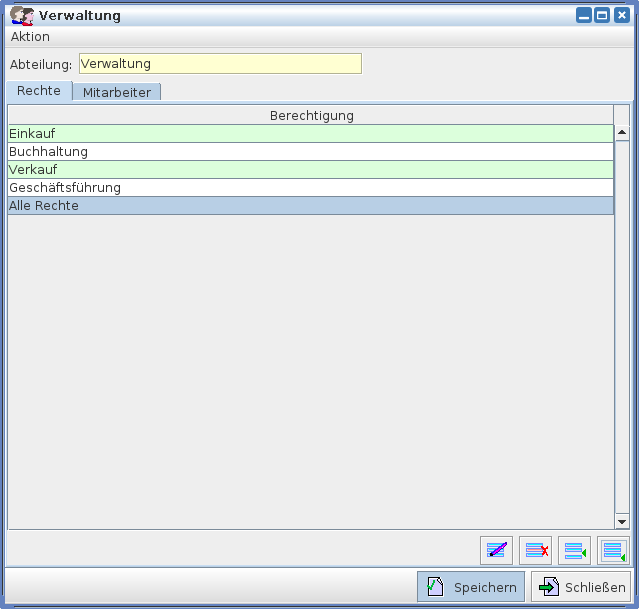
Task: Click the edit row pencil icon
Action: 496,550
